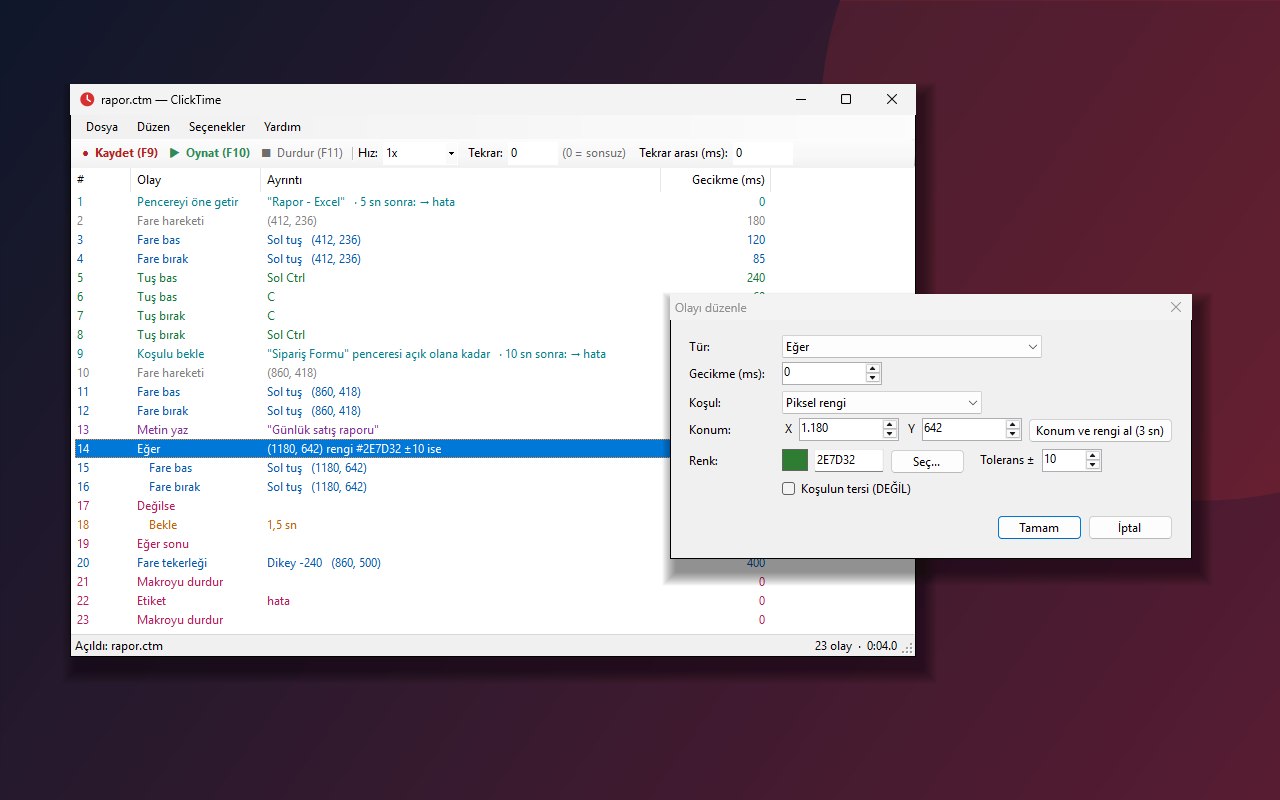Image resolution: width=1280 pixels, height=800 pixels.
Task: Close the Olayı düzenle dialog
Action: pyautogui.click(x=1175, y=308)
